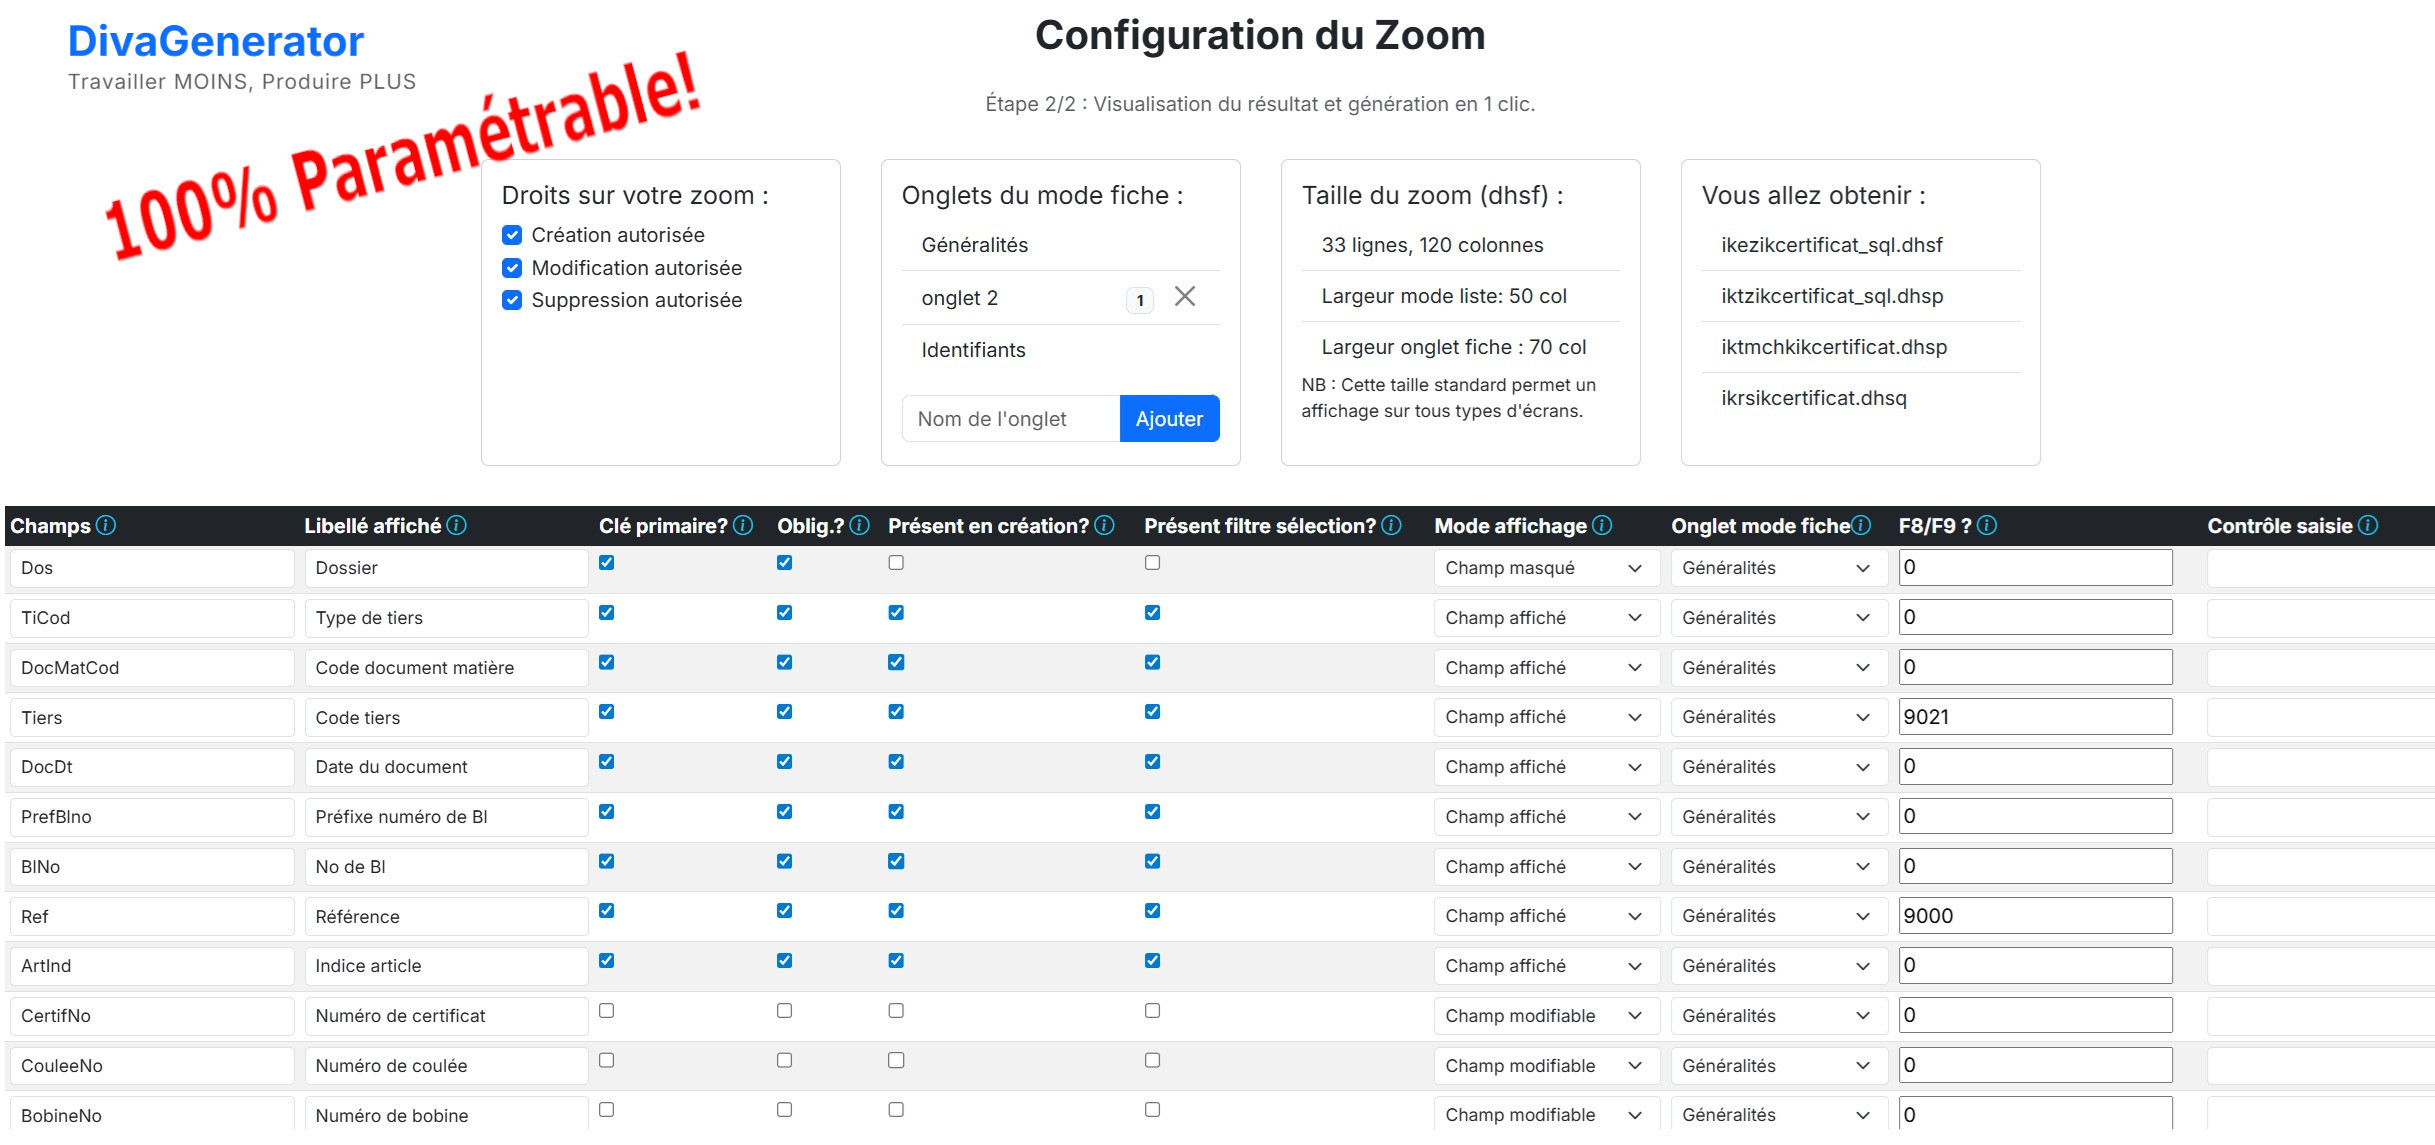Screen dimensions: 2435x1145
Task: Expand Champ modifiable dropdown for CouleeNo row
Action: point(1545,1065)
